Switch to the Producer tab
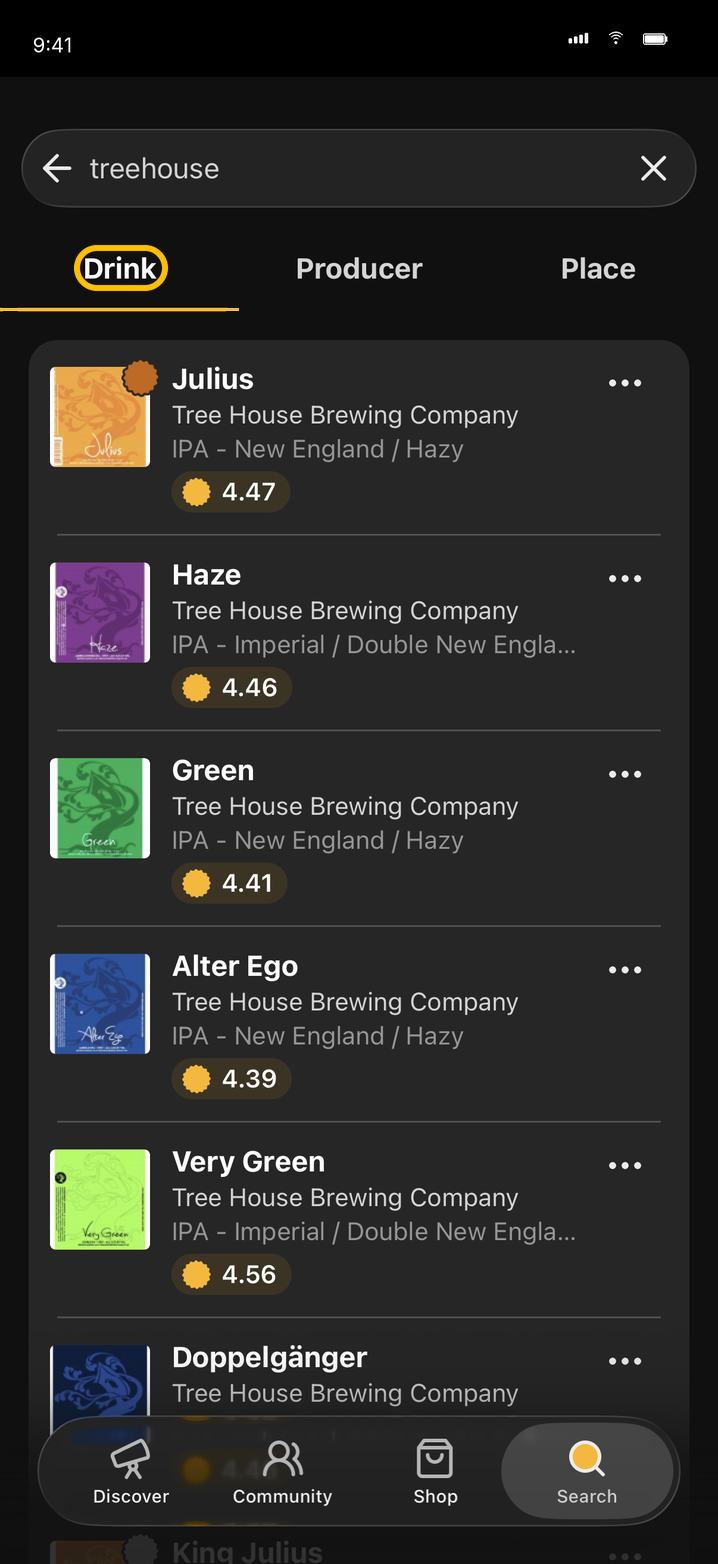The image size is (718, 1564). [359, 268]
